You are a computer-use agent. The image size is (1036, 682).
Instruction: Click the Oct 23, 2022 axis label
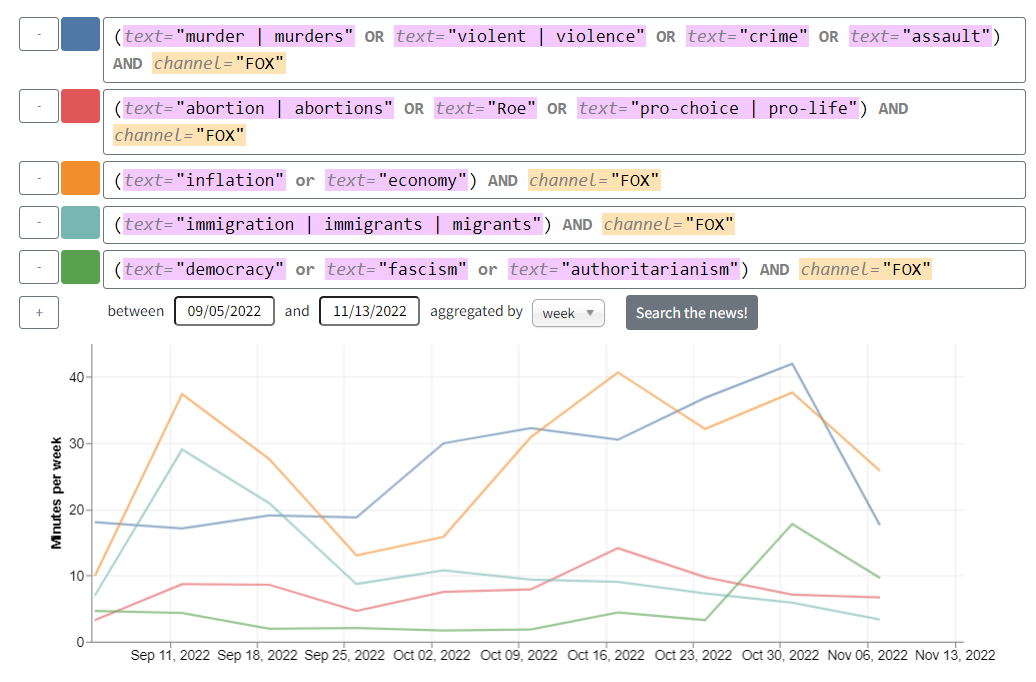click(x=693, y=656)
